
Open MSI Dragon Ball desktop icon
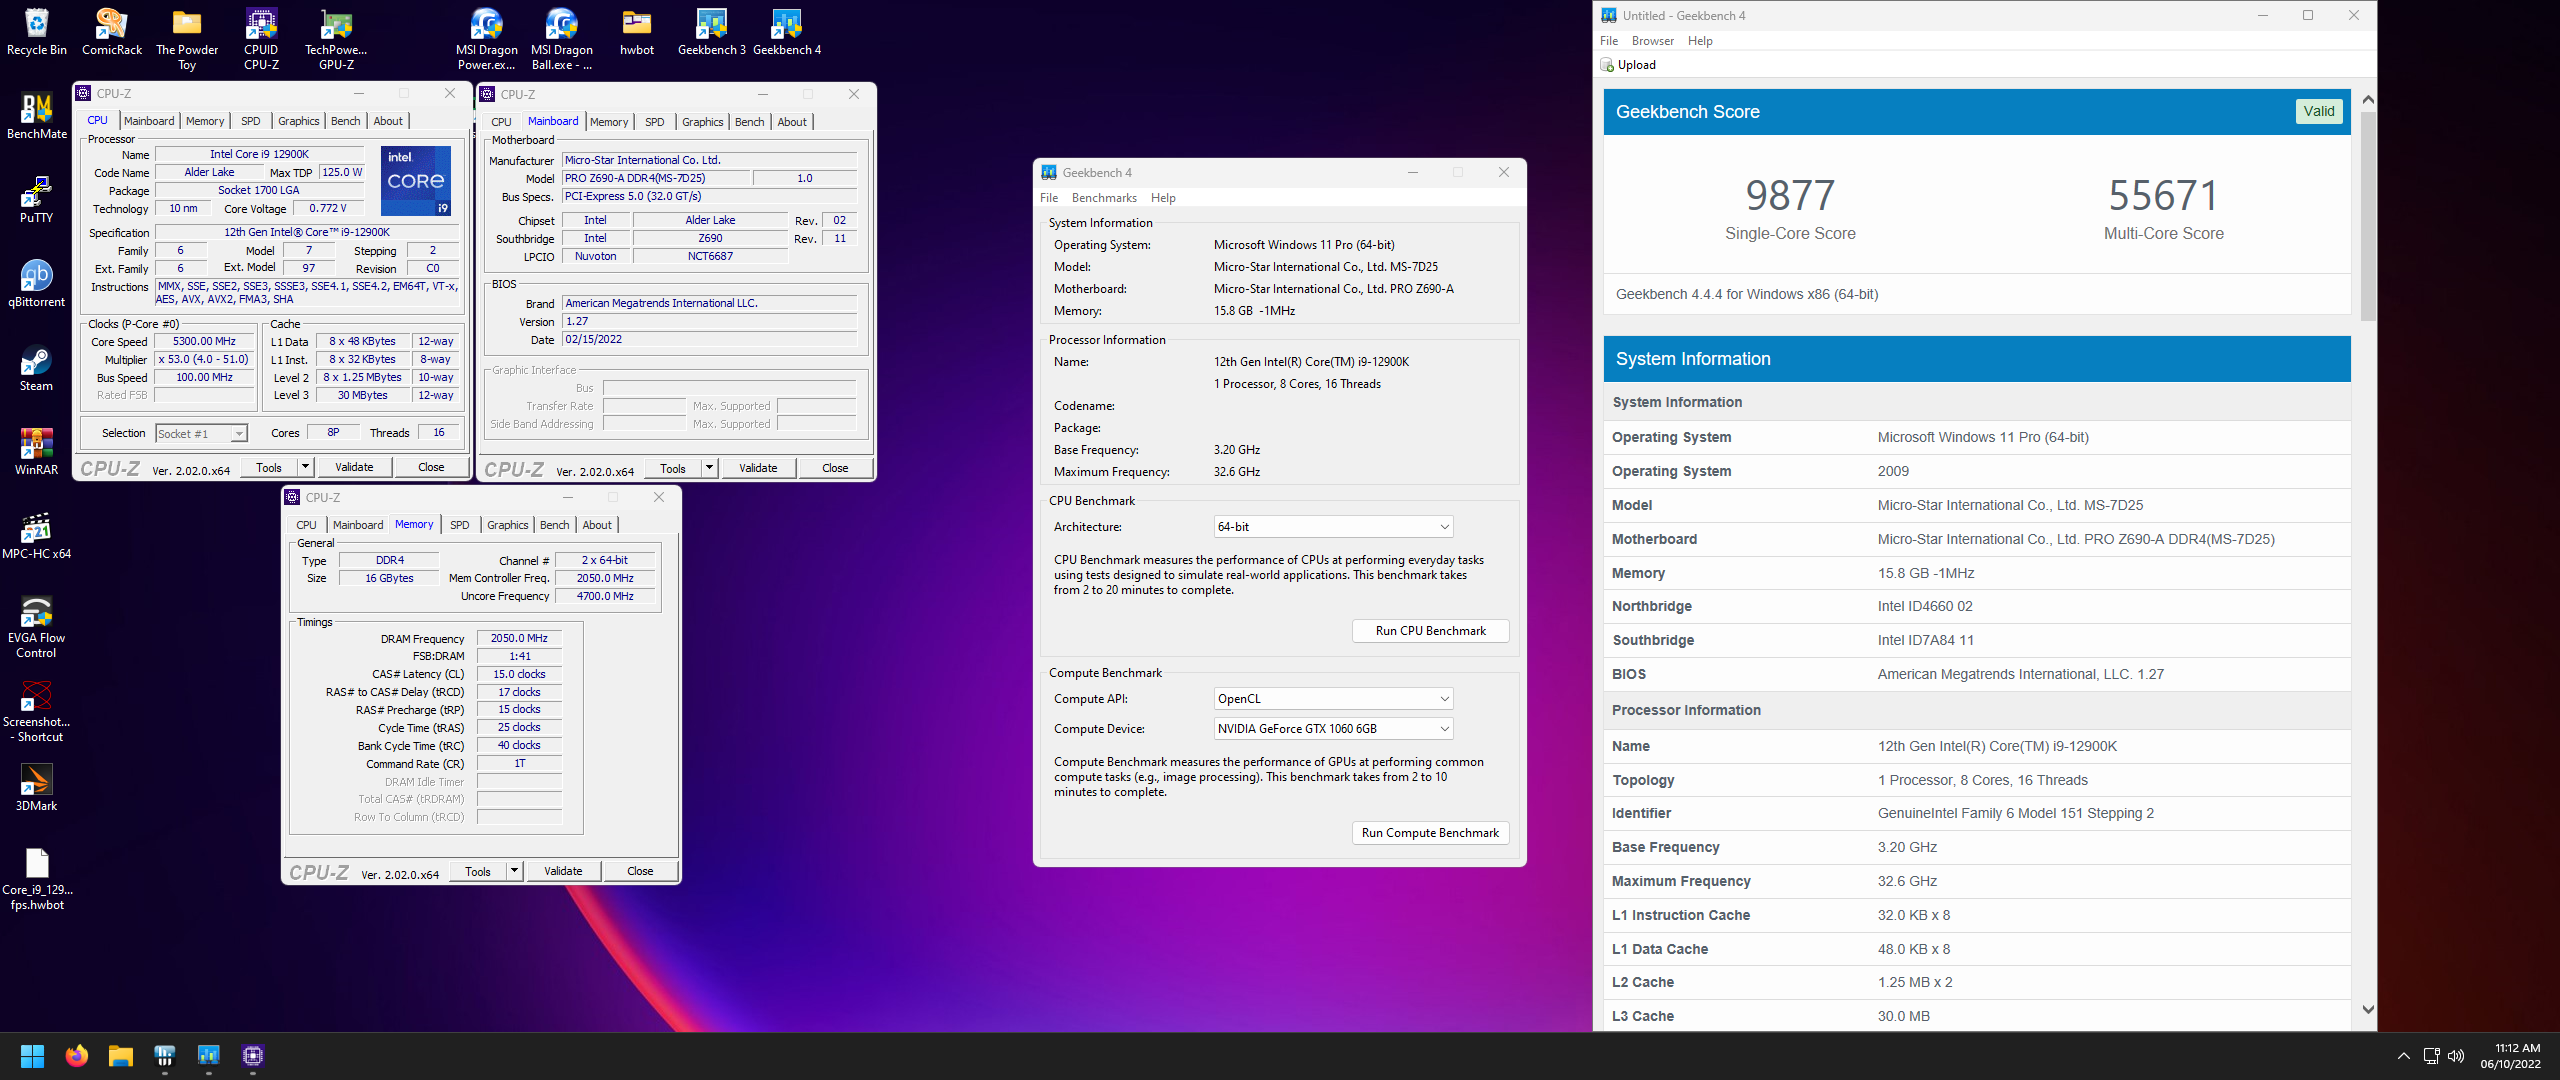point(562,39)
